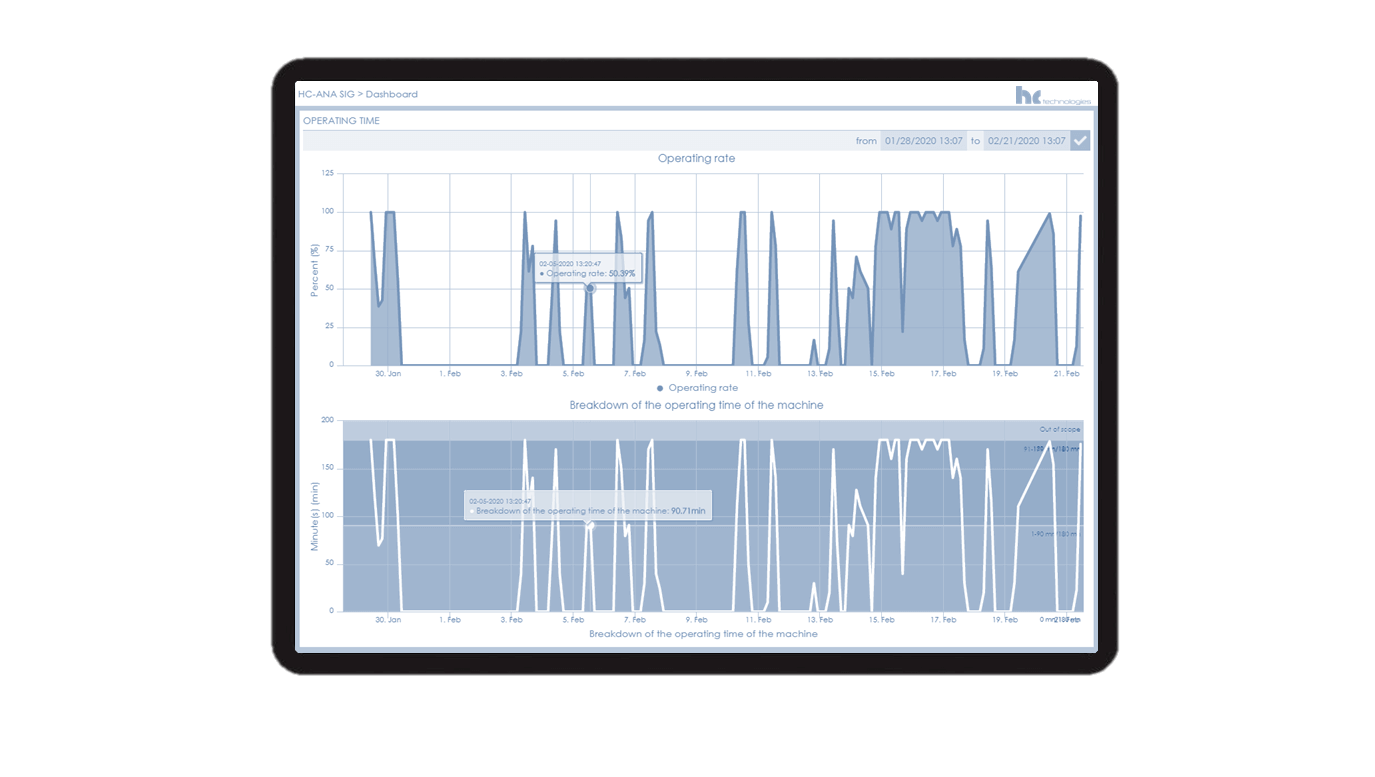Screen dimensions: 1375x777
Task: Select Dashboard in the breadcrumb trail
Action: click(x=393, y=94)
